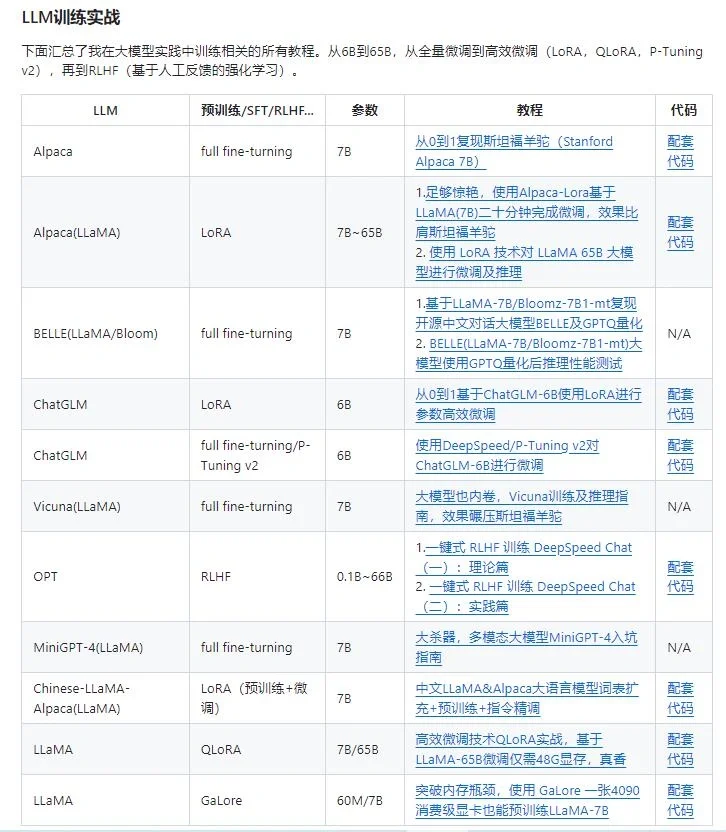Open the DeepSpeed Chat（二）实践篇 link
726x832 pixels.
pos(525,596)
